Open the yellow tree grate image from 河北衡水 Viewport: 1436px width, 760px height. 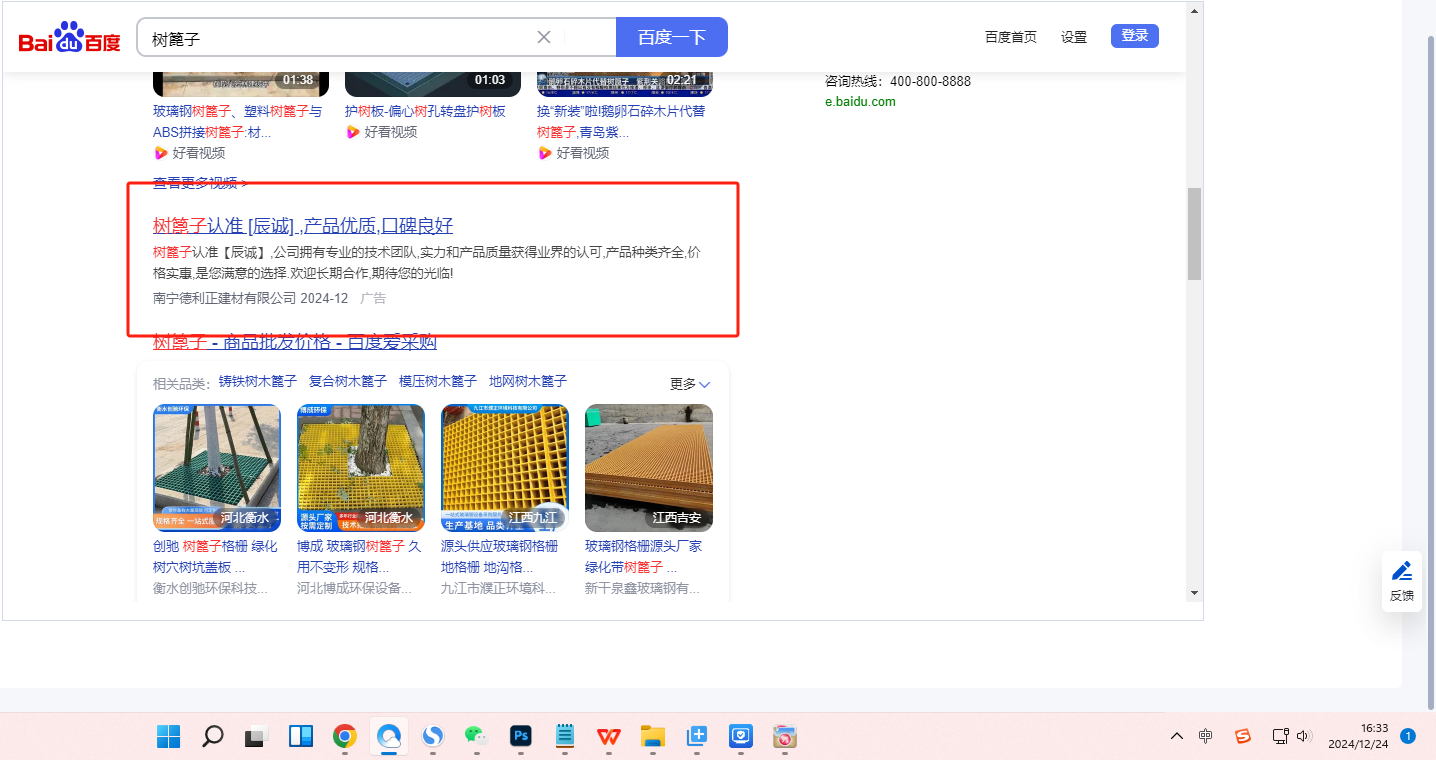click(361, 468)
